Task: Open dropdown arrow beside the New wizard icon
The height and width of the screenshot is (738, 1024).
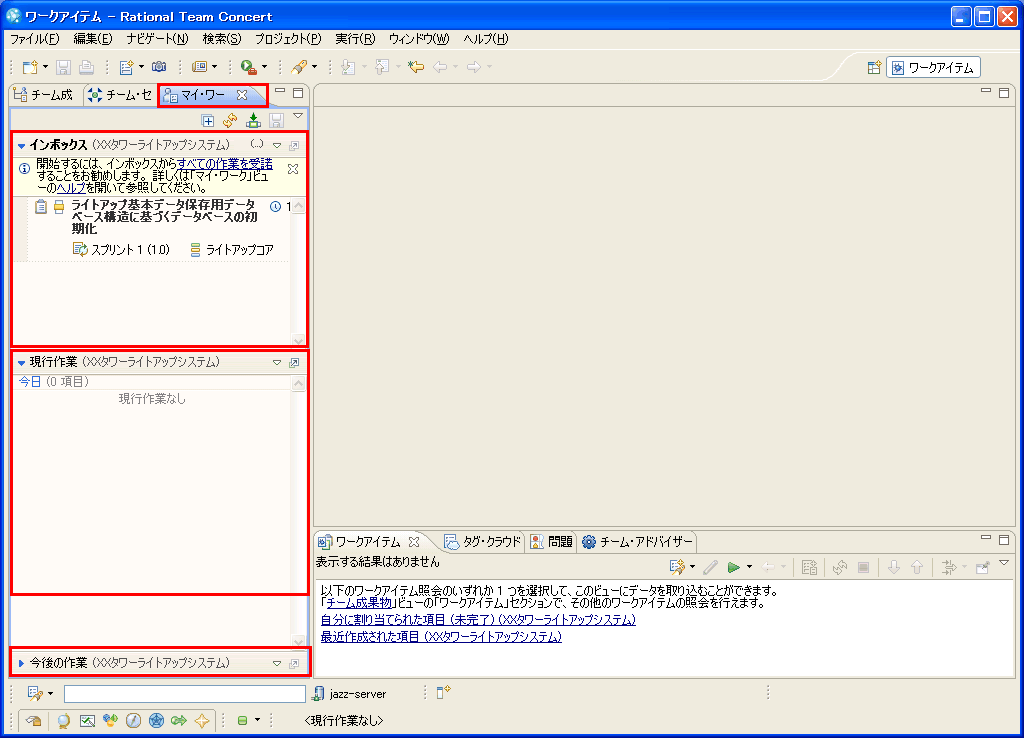Action: coord(45,67)
